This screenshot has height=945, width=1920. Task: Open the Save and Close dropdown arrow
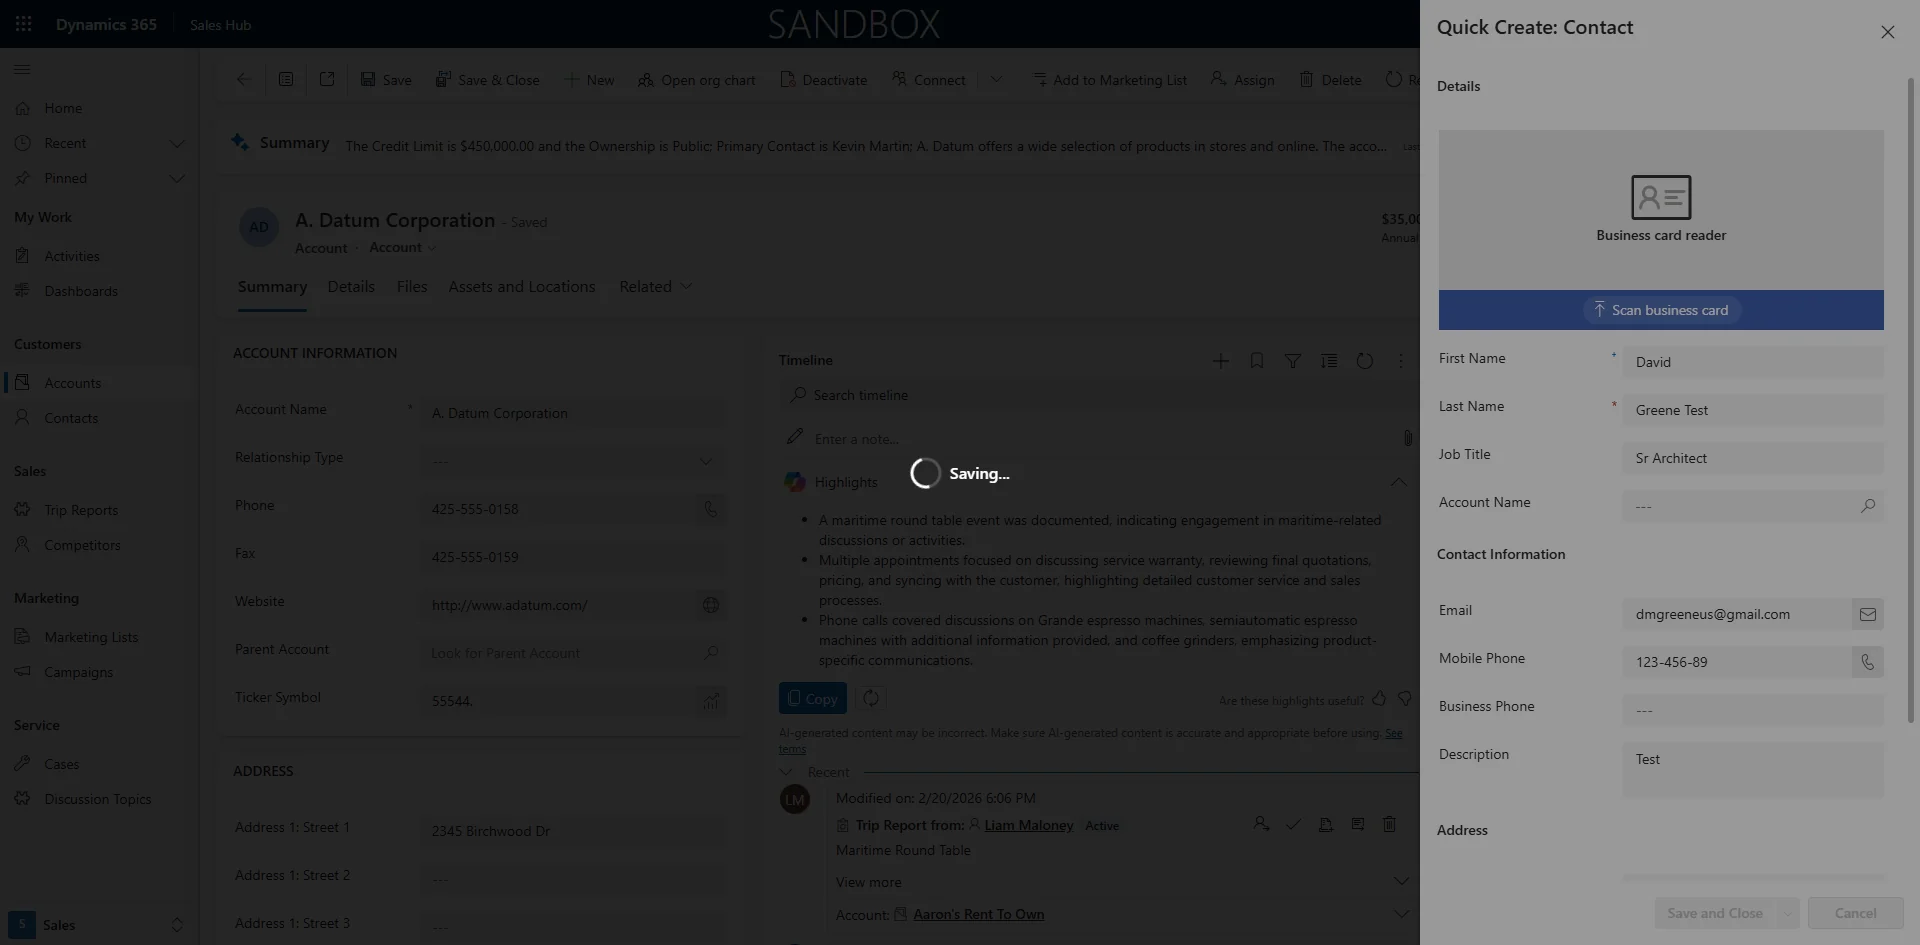click(1787, 913)
